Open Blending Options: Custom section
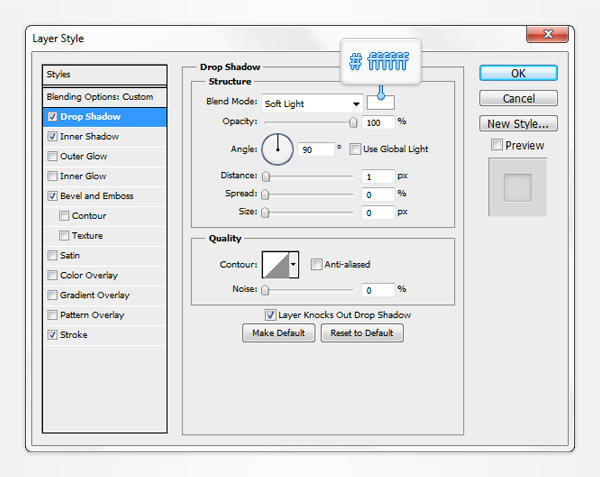 pyautogui.click(x=100, y=97)
